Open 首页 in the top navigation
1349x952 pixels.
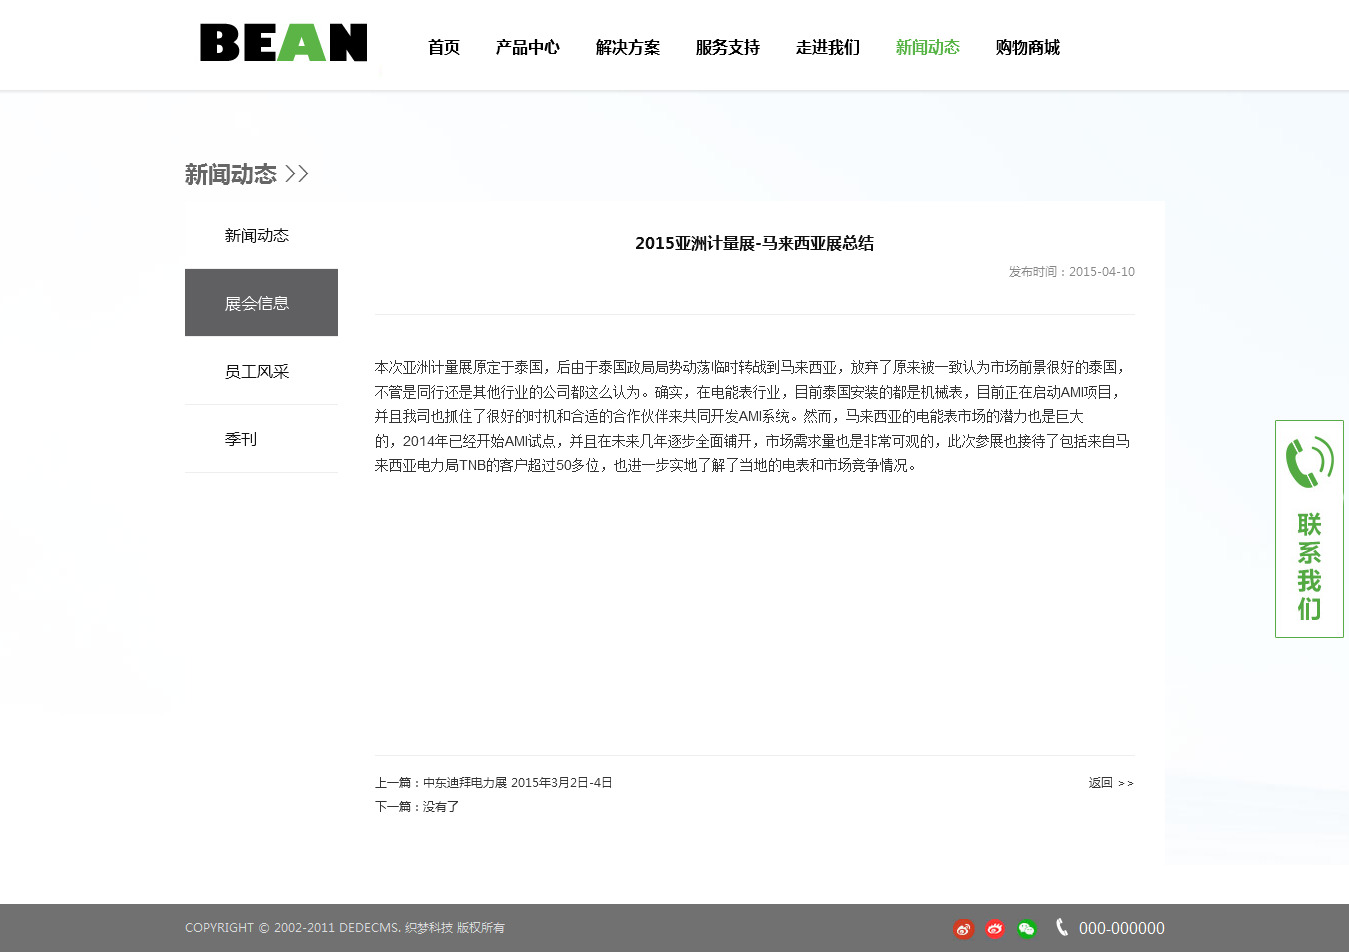point(444,47)
